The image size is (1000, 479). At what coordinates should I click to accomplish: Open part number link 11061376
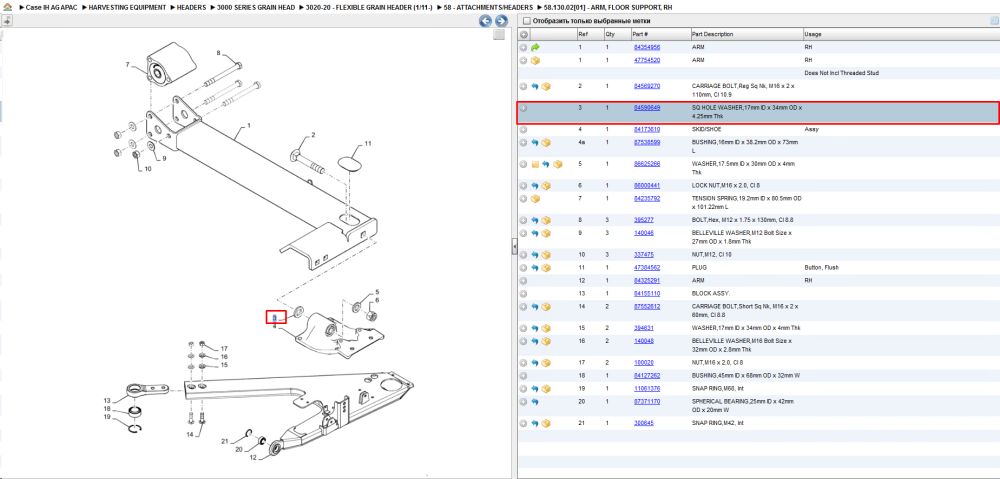click(647, 388)
